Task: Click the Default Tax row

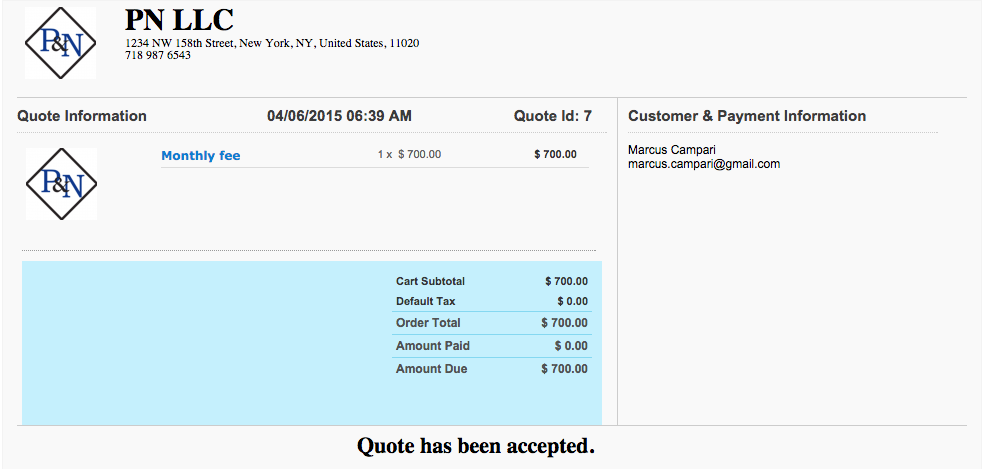Action: pos(492,301)
